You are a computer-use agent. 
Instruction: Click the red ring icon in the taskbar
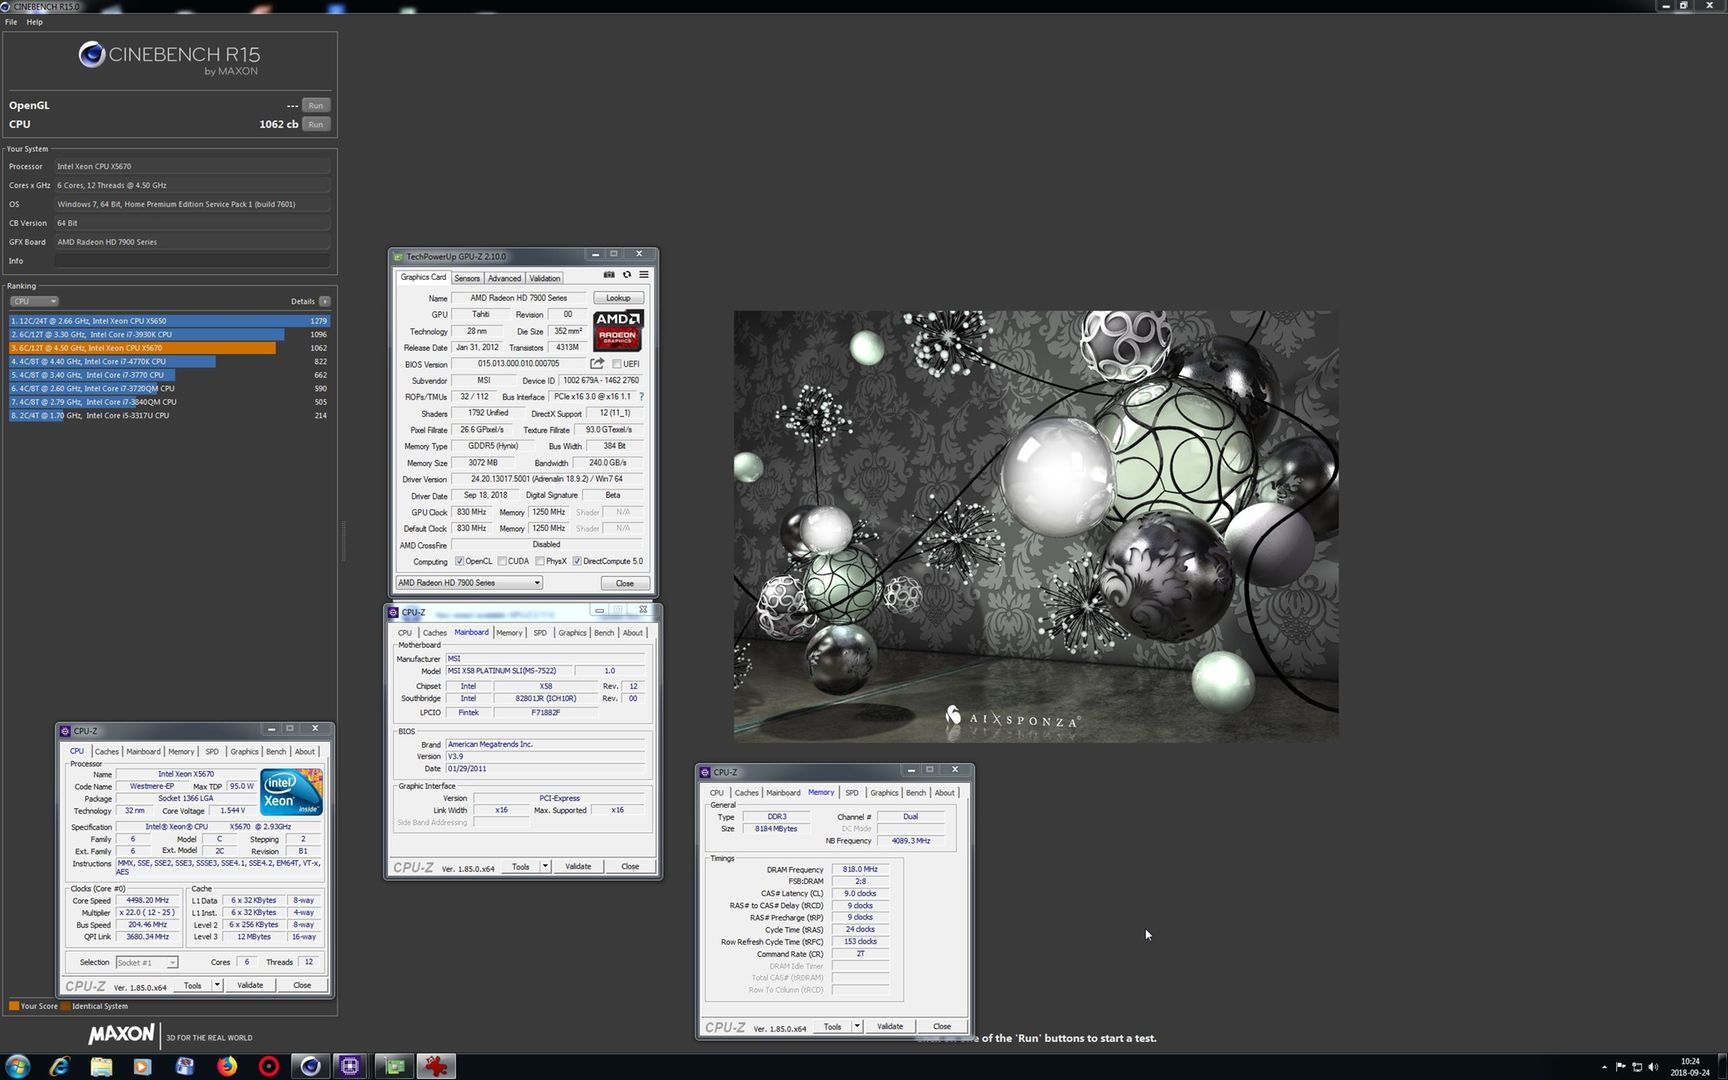pos(268,1066)
